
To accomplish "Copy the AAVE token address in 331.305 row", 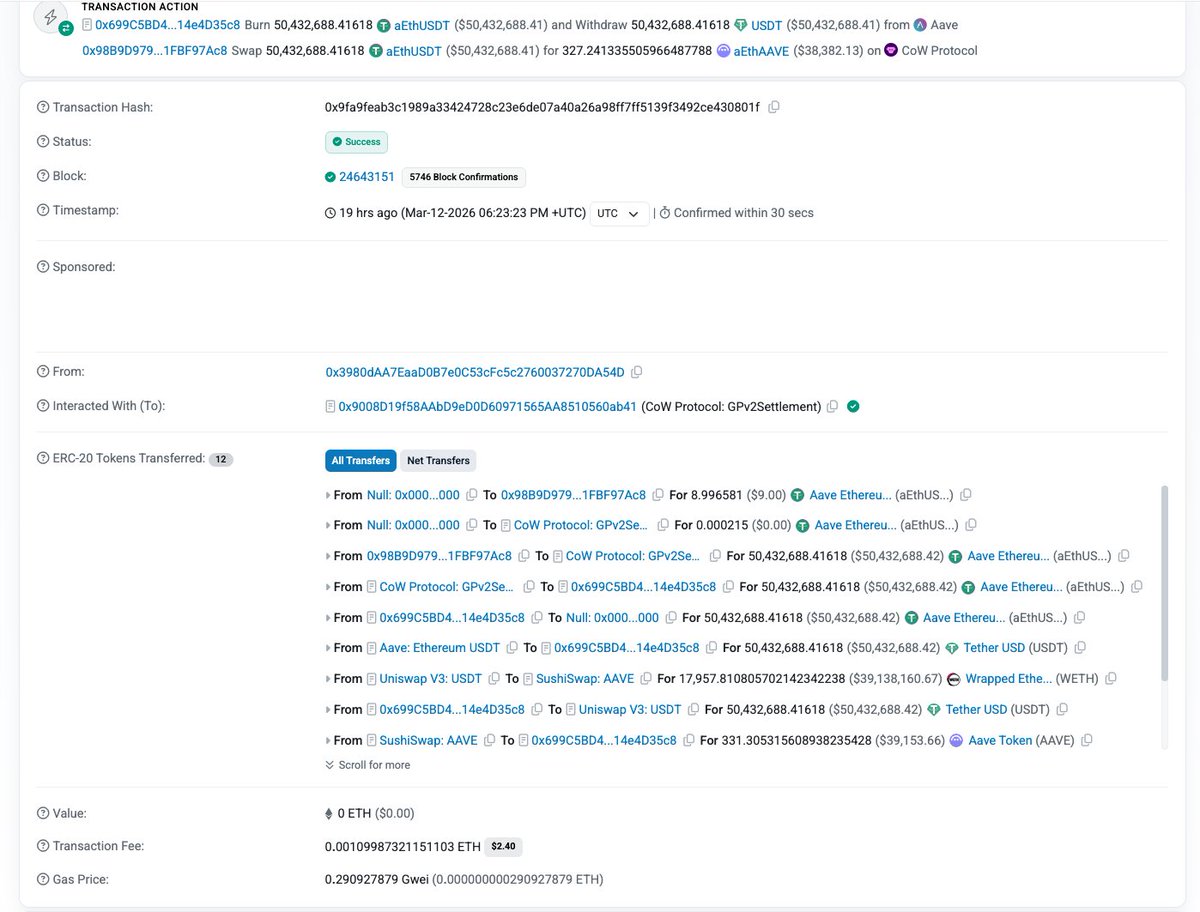I will 1087,741.
